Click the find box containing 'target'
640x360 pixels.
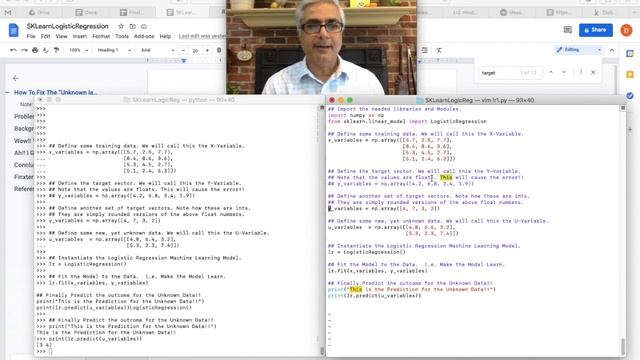(510, 73)
